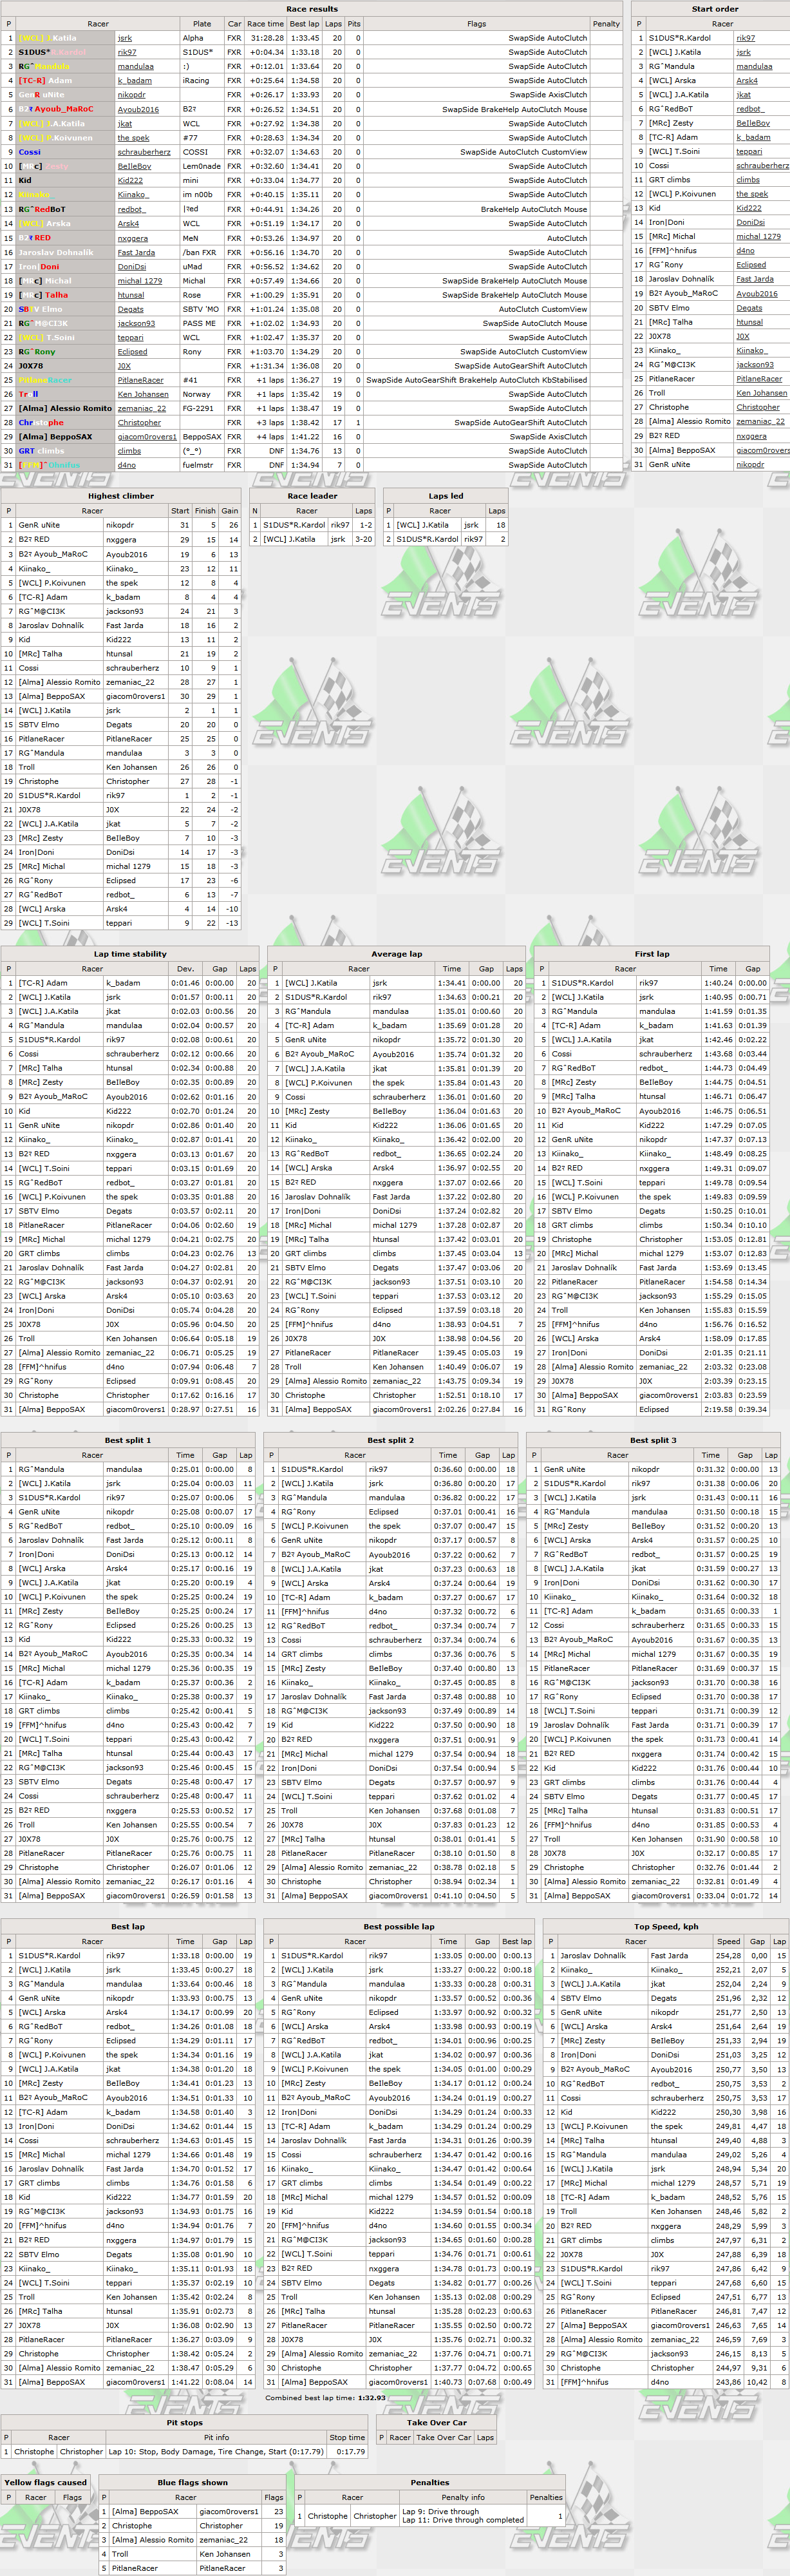Select the Blue flags shown title
Image resolution: width=790 pixels, height=2576 pixels.
tap(192, 2483)
